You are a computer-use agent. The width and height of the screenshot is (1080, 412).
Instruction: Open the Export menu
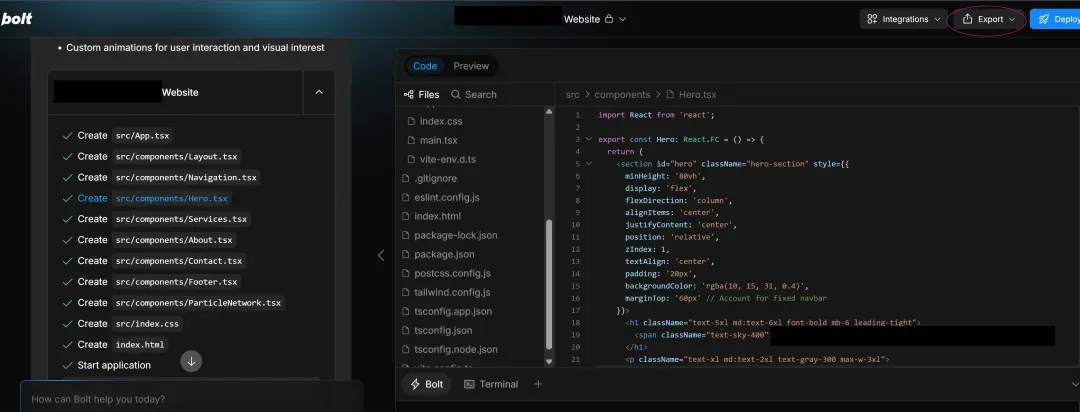(x=988, y=19)
